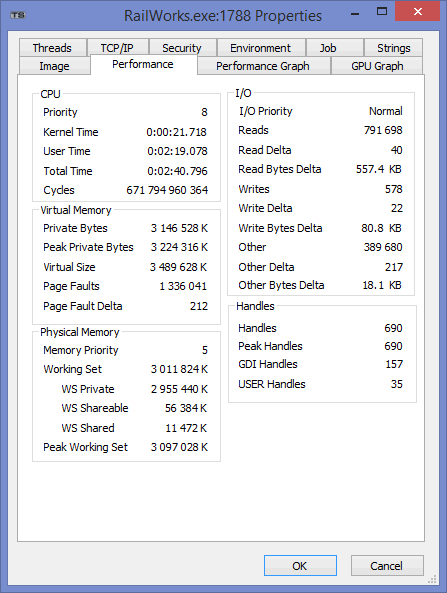The width and height of the screenshot is (447, 593).
Task: Click Peak Working Set value 3 097 028 K
Action: pos(179,447)
